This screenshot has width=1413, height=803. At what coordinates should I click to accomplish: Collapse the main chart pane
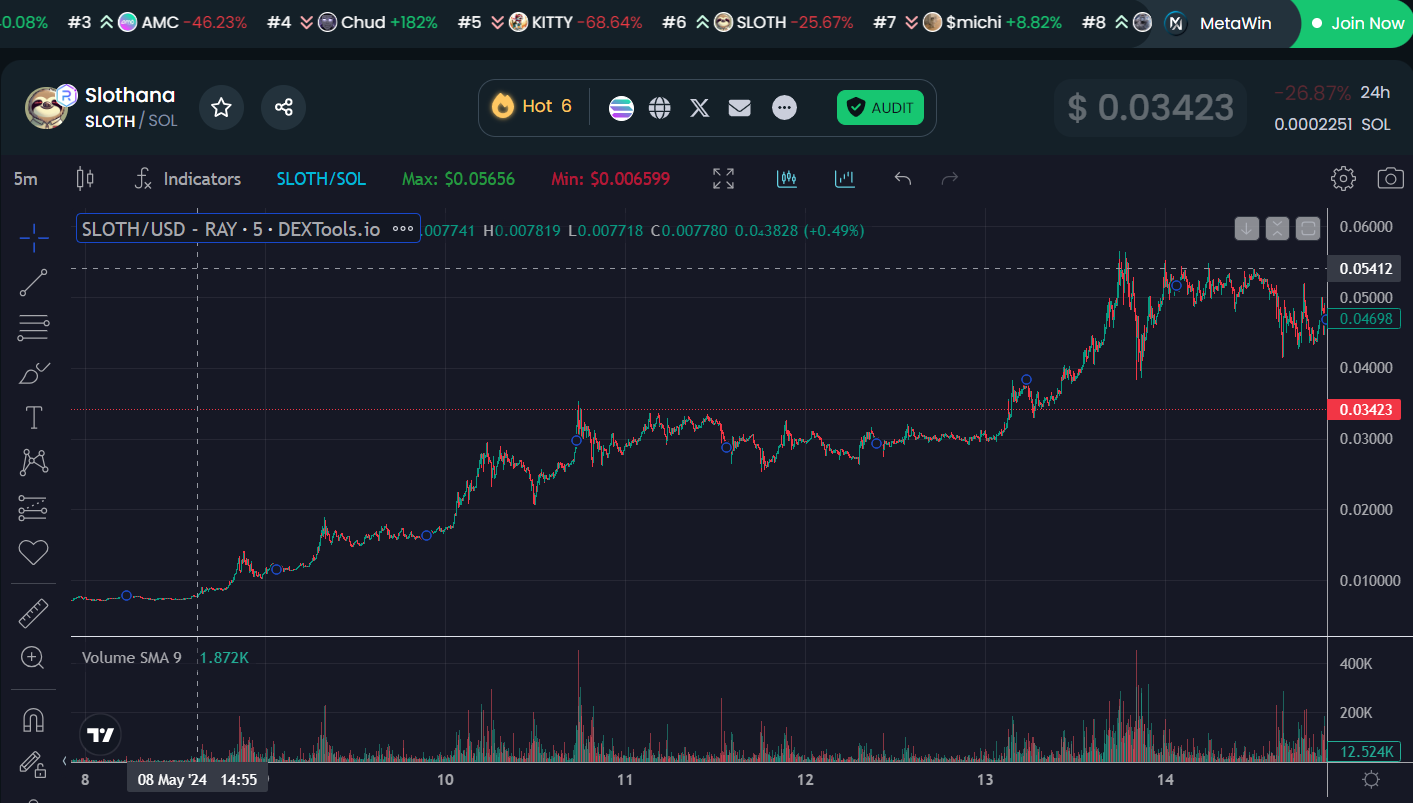point(1277,229)
